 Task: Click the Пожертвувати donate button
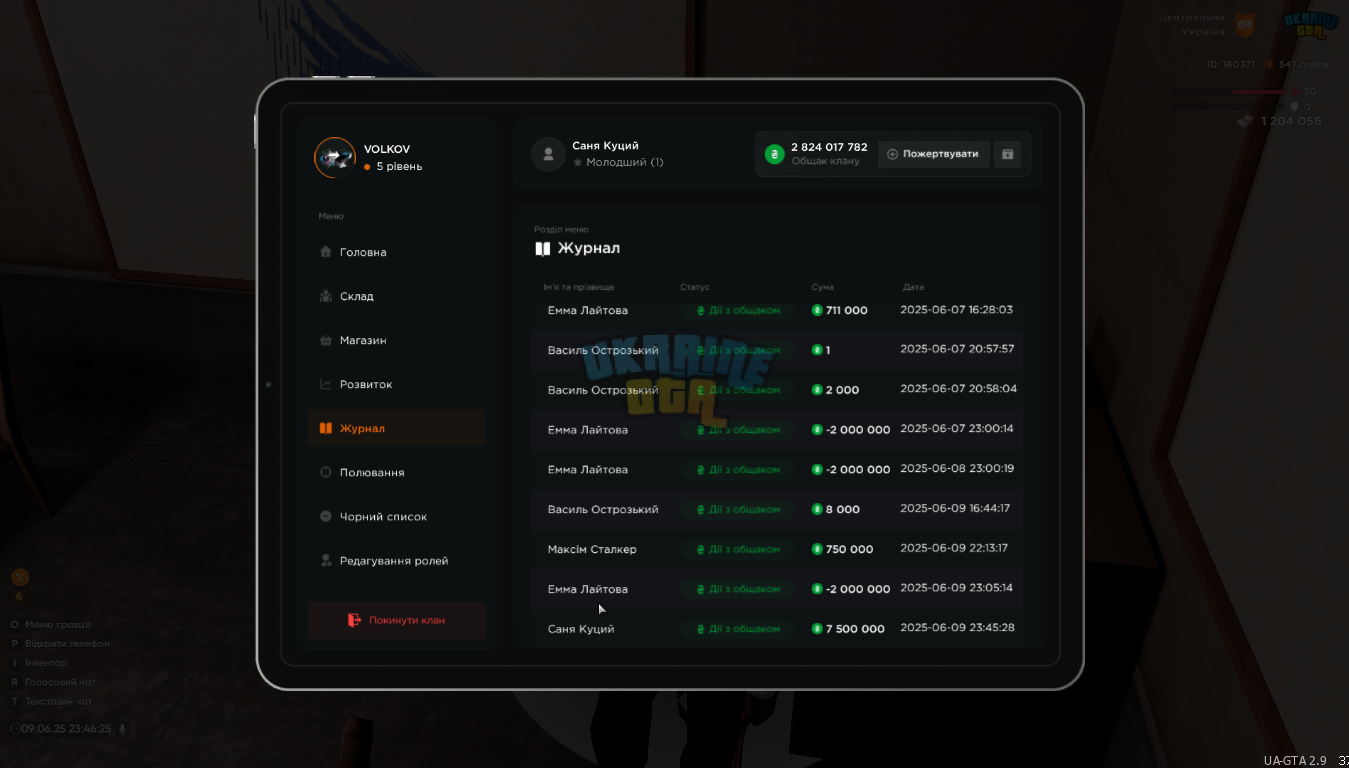click(934, 154)
